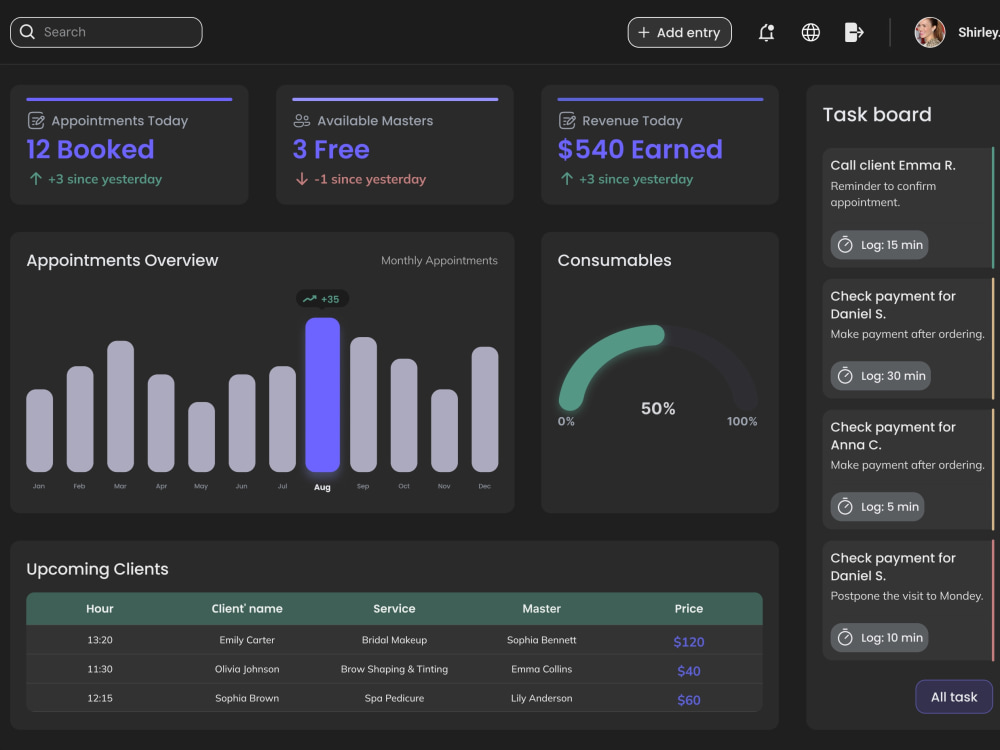Click the logout icon
Viewport: 1000px width, 750px height.
coord(854,33)
